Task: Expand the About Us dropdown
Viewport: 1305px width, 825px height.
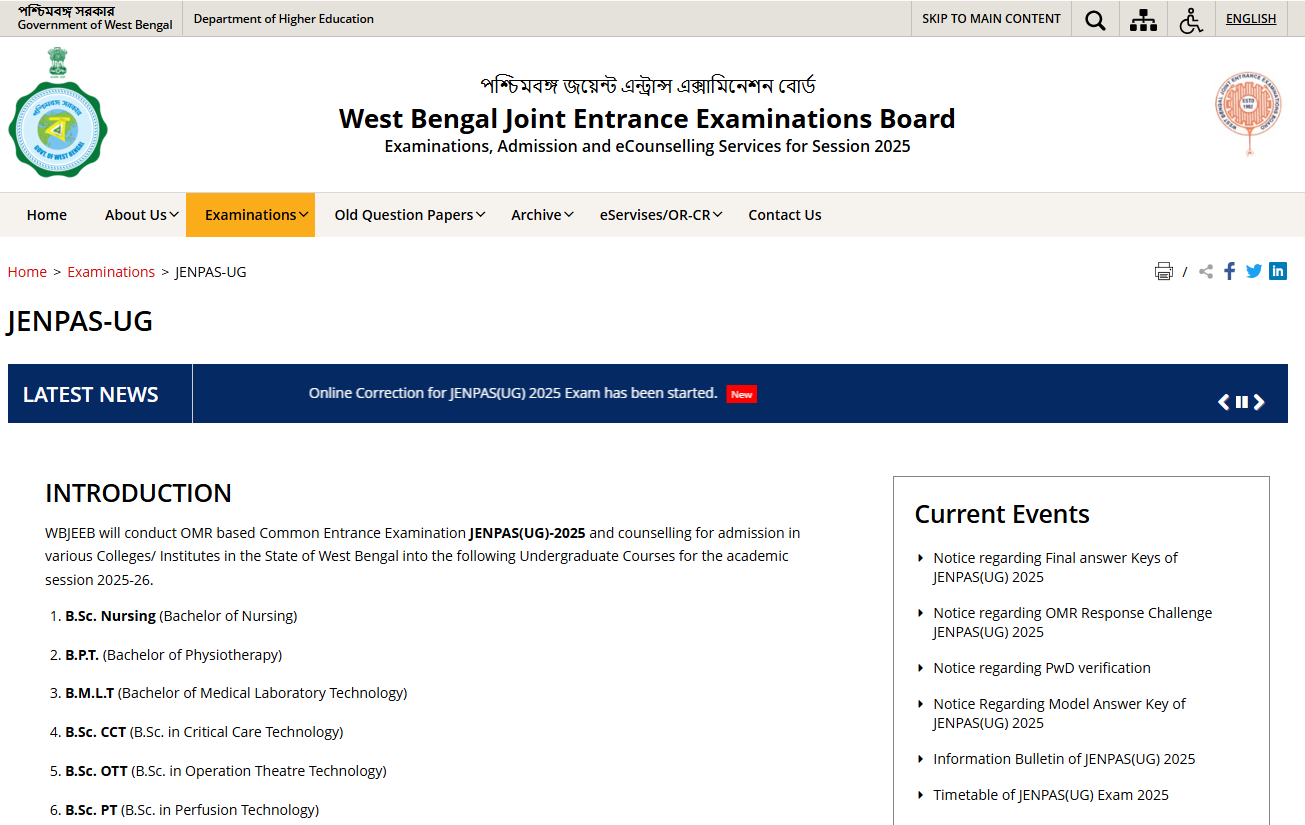Action: tap(139, 214)
